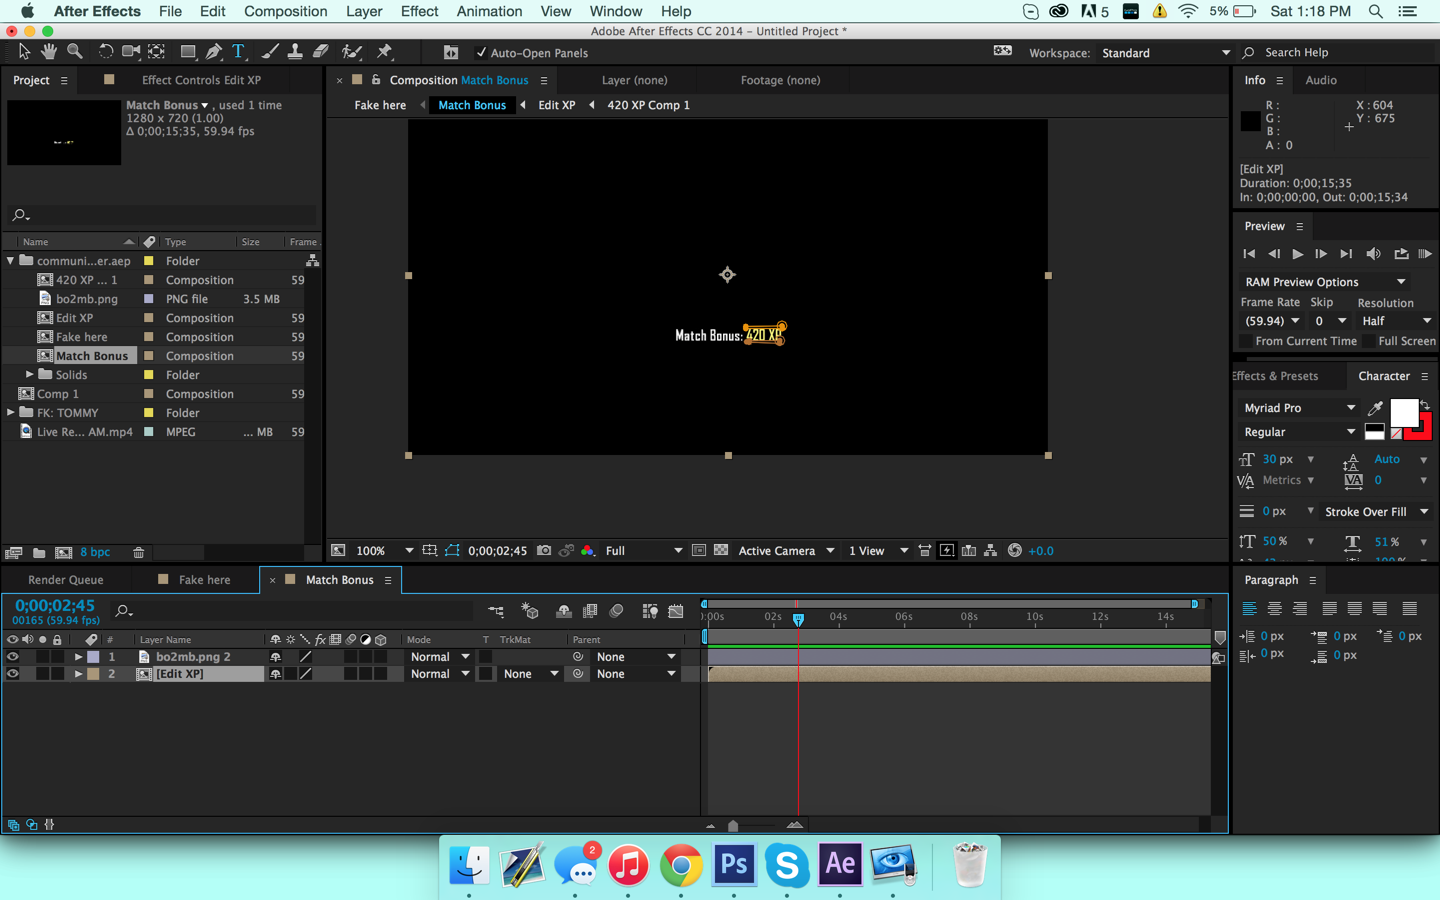
Task: Select the Eraser tool
Action: [321, 51]
